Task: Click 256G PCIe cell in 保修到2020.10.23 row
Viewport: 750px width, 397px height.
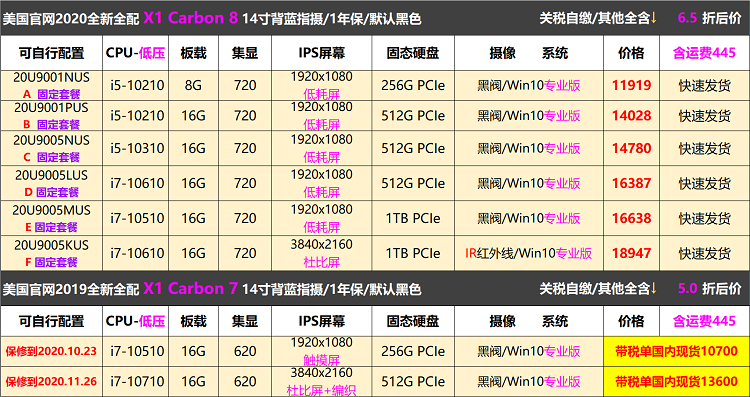Action: pyautogui.click(x=413, y=352)
